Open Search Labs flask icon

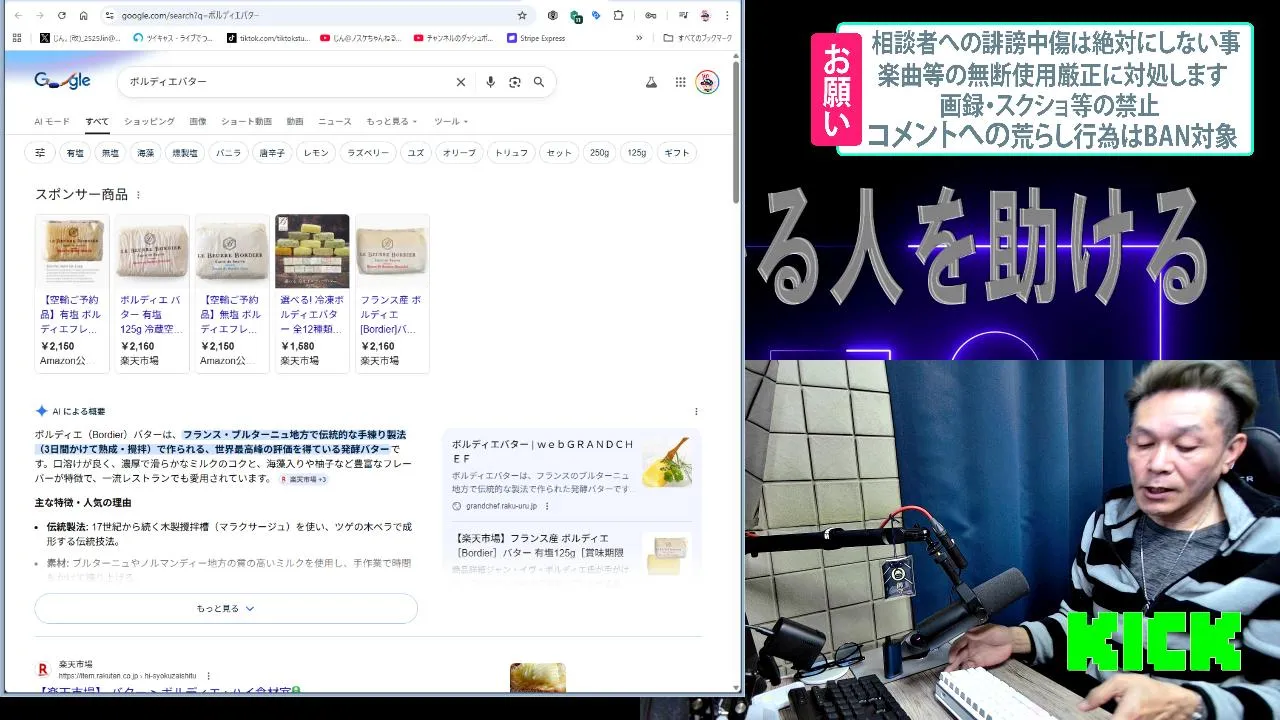(x=651, y=82)
